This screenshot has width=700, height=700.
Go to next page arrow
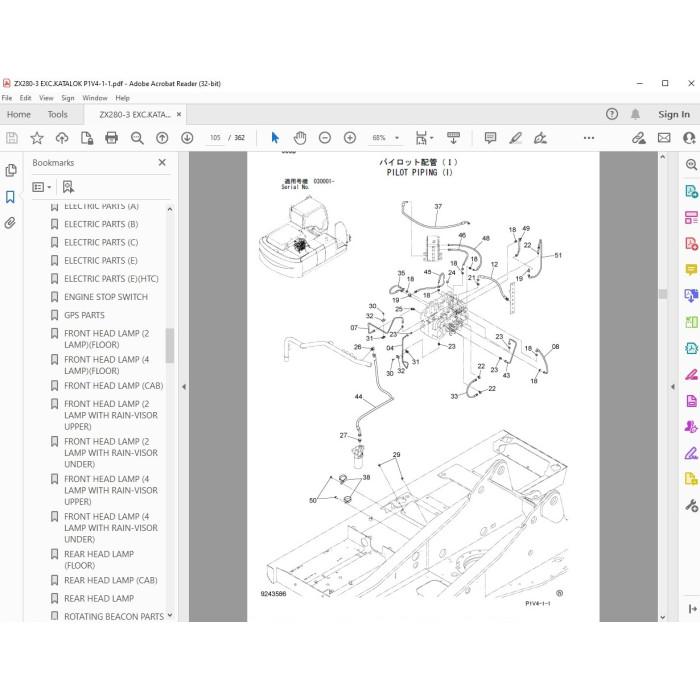[187, 138]
